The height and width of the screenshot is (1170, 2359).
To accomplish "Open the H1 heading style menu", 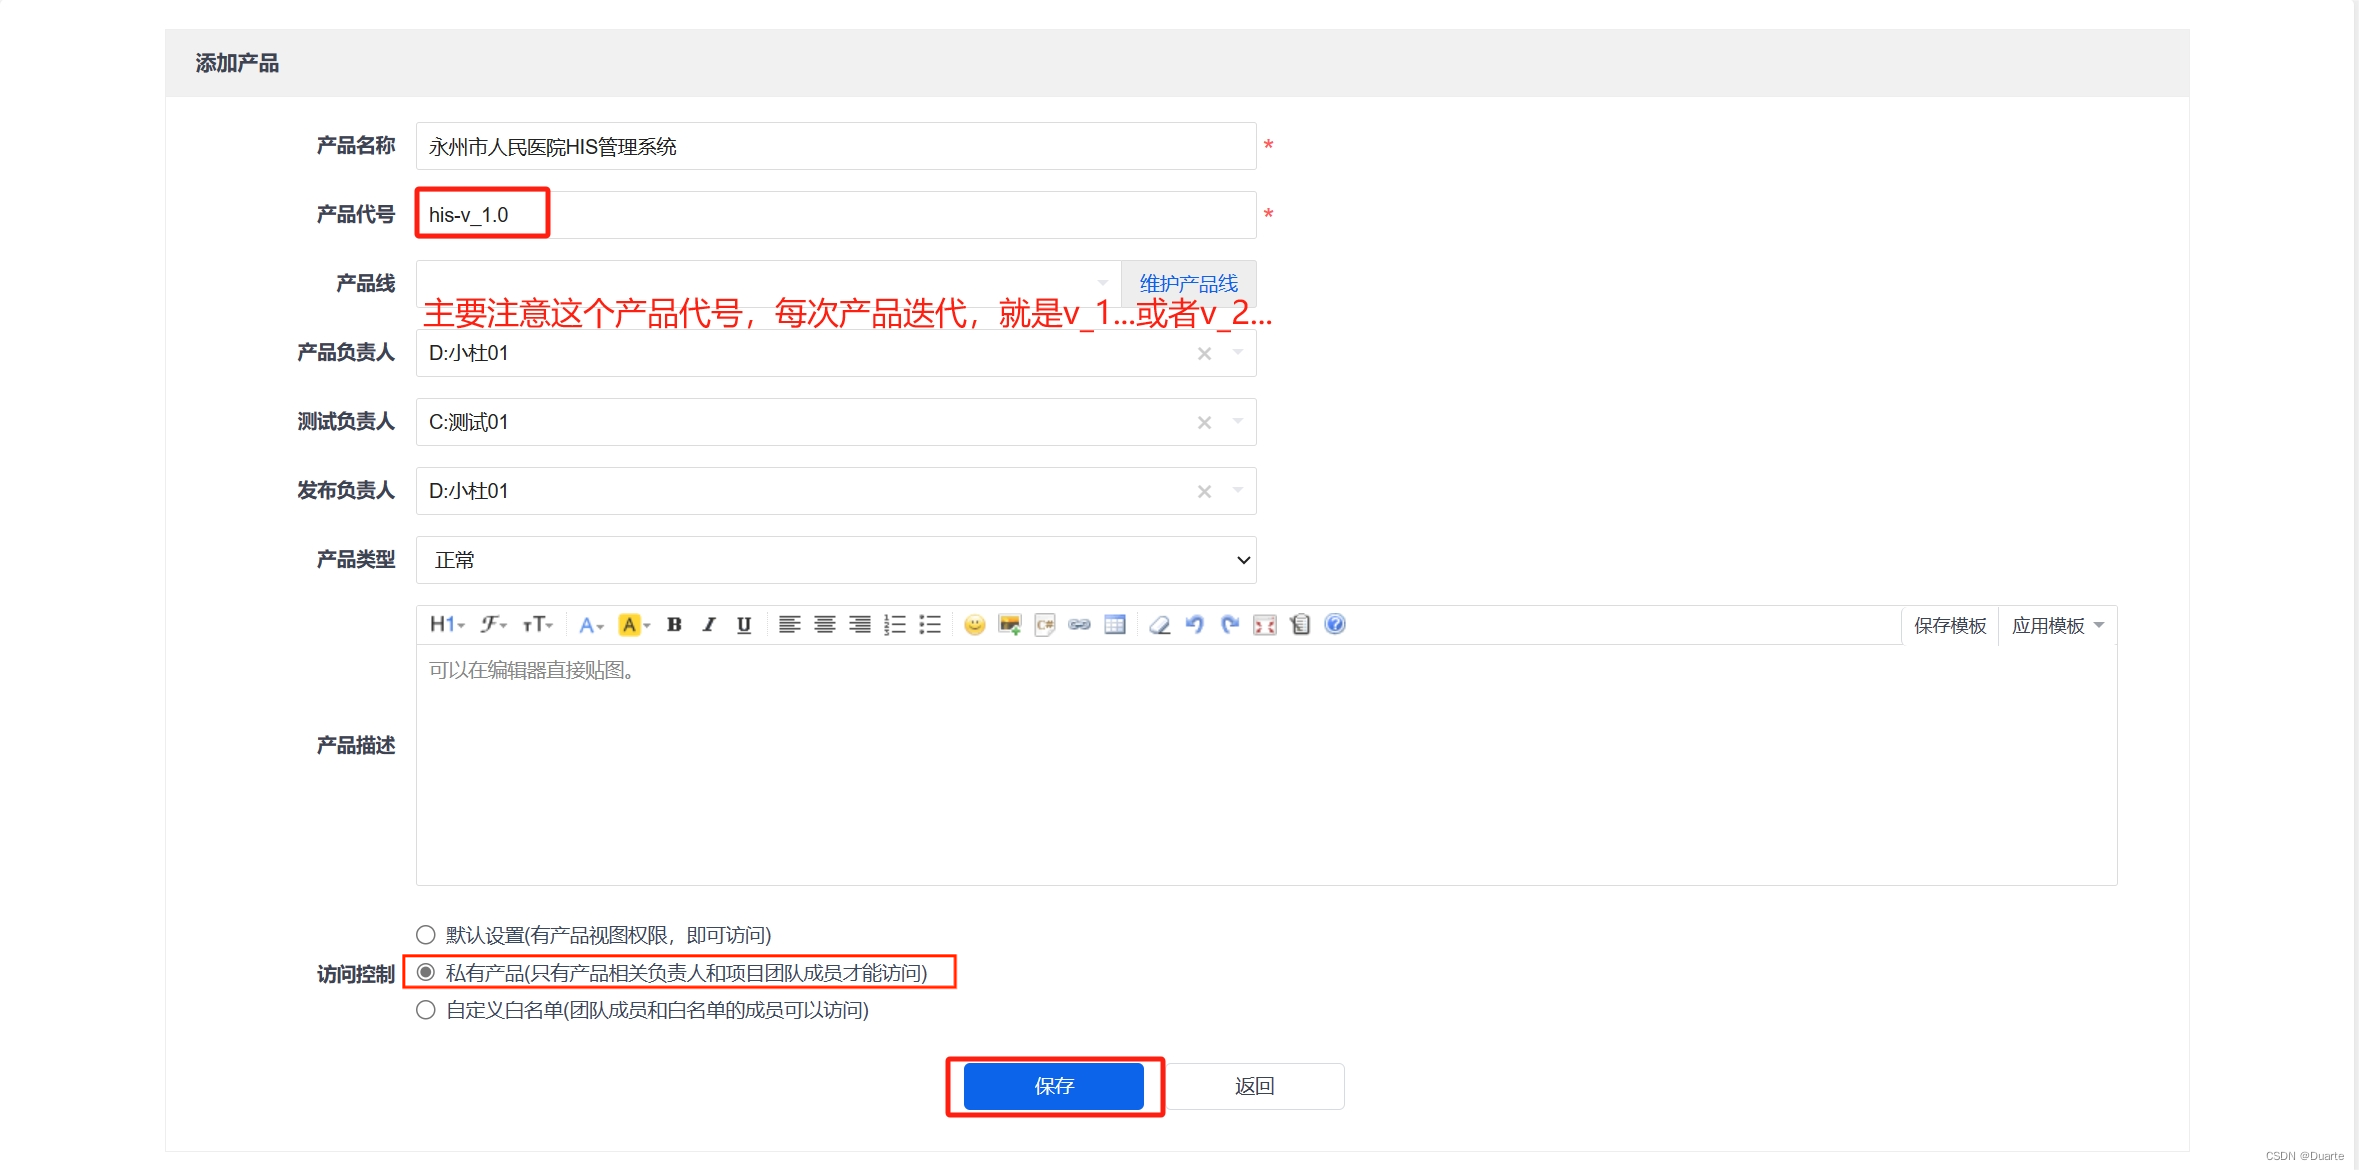I will point(447,625).
